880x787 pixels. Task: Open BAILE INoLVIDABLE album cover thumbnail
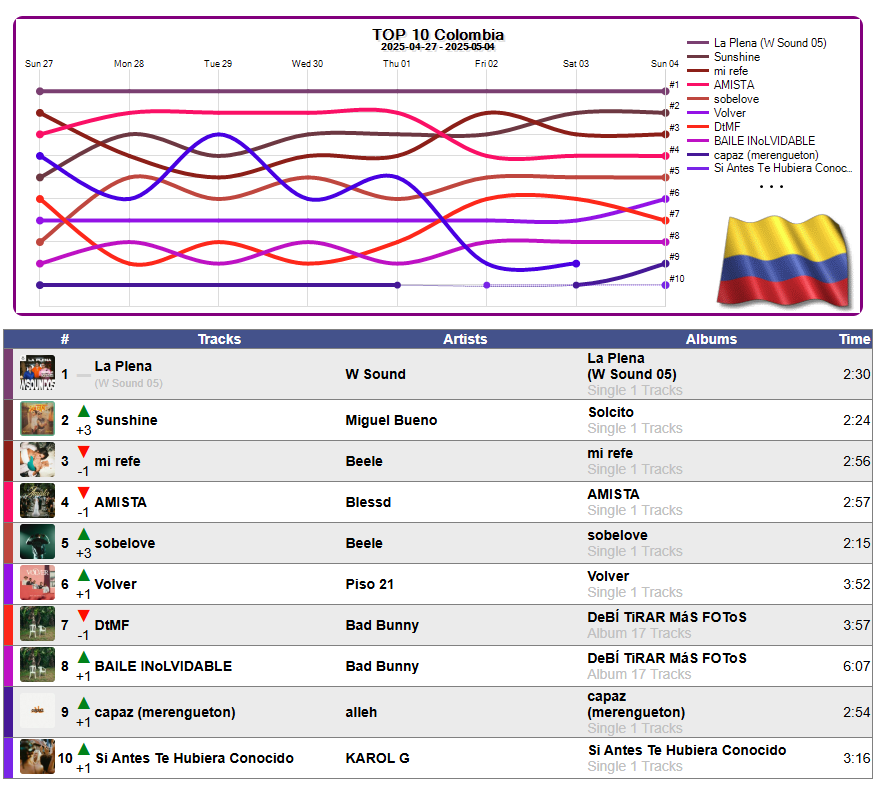[37, 665]
